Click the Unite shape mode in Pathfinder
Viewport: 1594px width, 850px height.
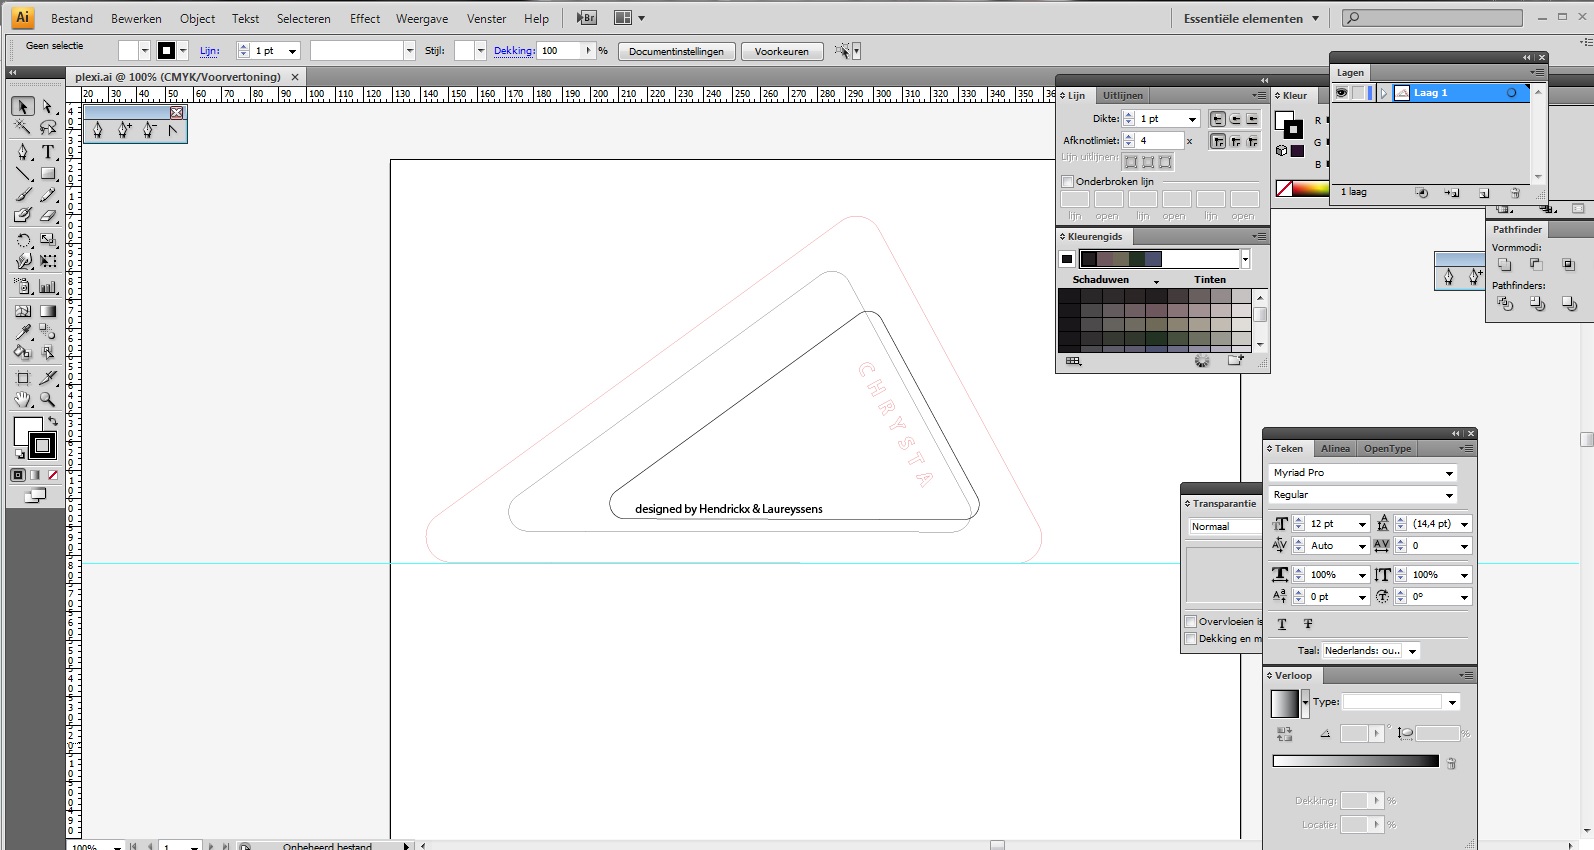[1504, 265]
